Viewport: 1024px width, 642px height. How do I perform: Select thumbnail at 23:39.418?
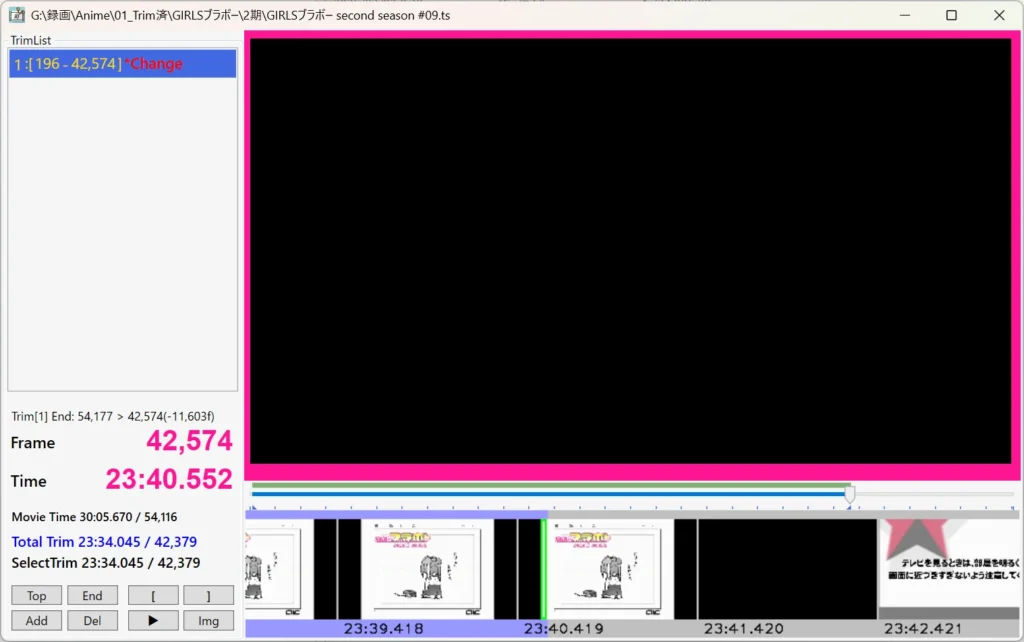coord(427,568)
